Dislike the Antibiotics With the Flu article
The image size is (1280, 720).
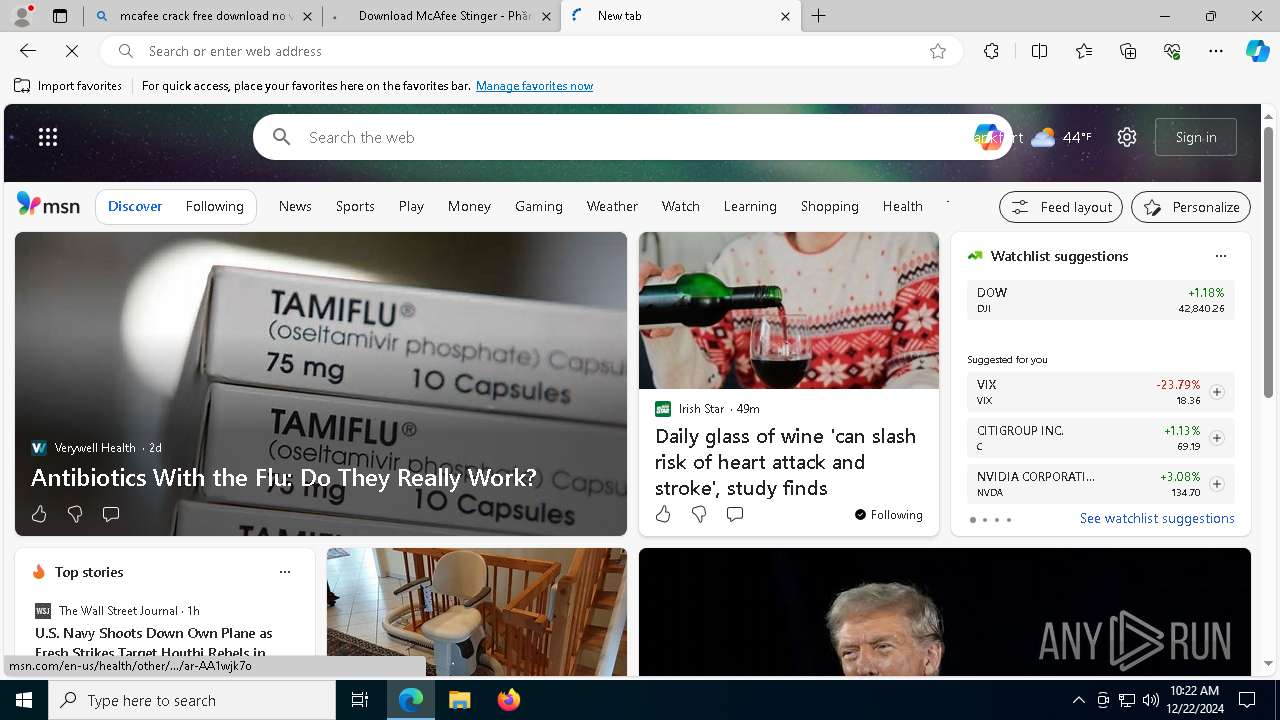(x=75, y=514)
